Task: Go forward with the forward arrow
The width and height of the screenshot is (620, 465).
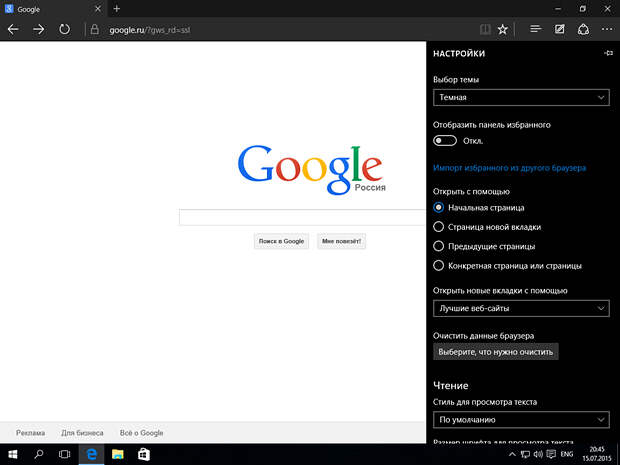Action: pos(38,29)
